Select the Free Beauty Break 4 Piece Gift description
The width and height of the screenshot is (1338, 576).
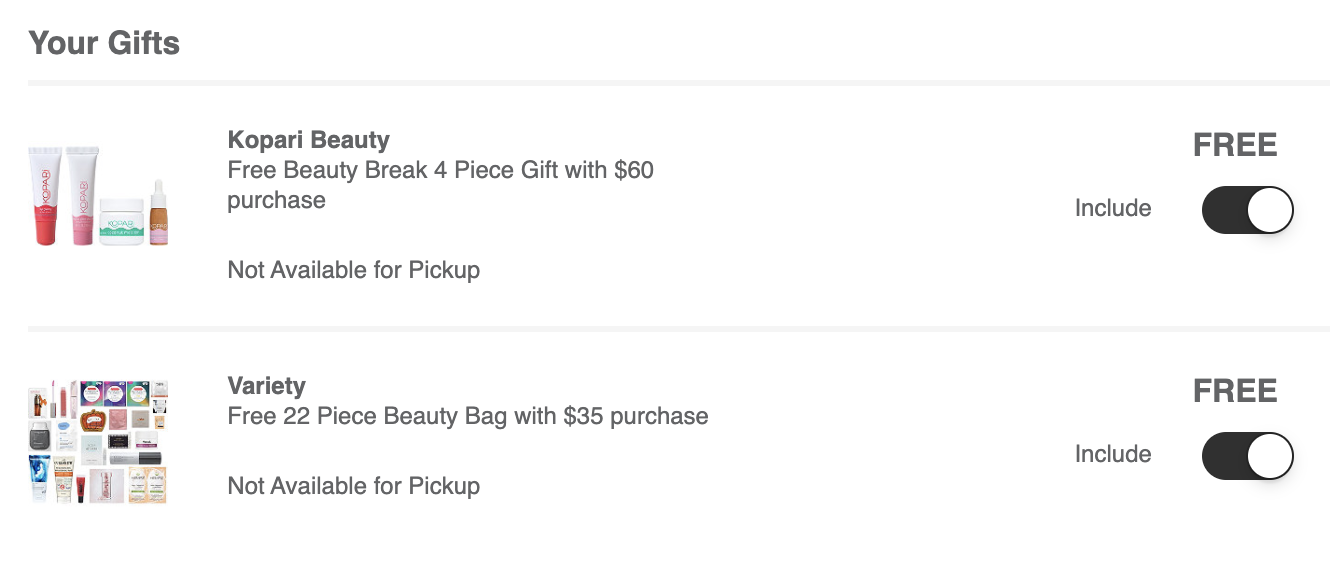pos(441,185)
